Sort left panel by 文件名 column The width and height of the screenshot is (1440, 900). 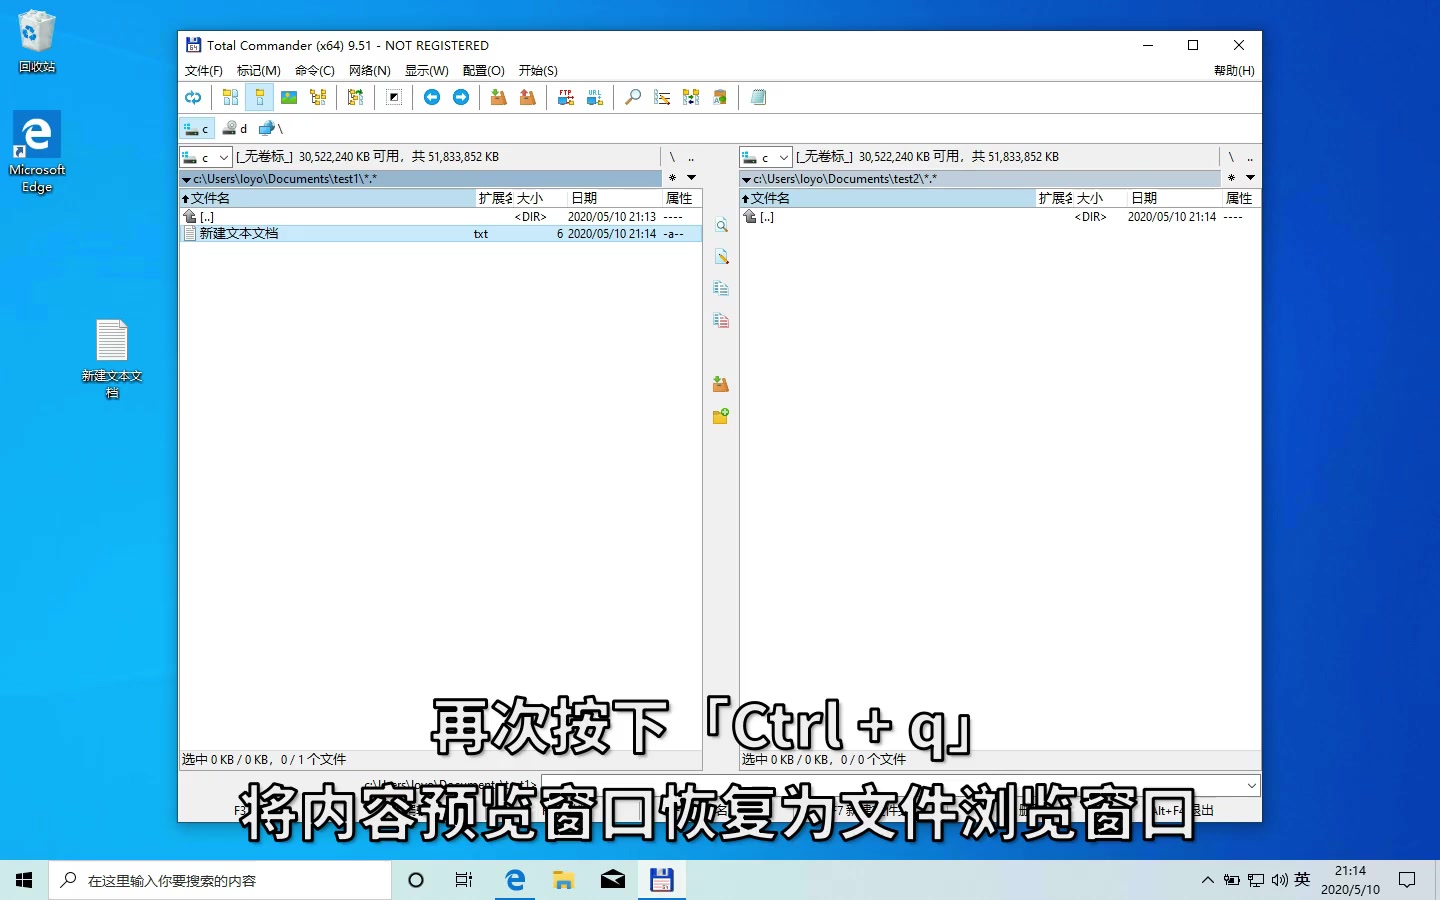click(x=327, y=198)
